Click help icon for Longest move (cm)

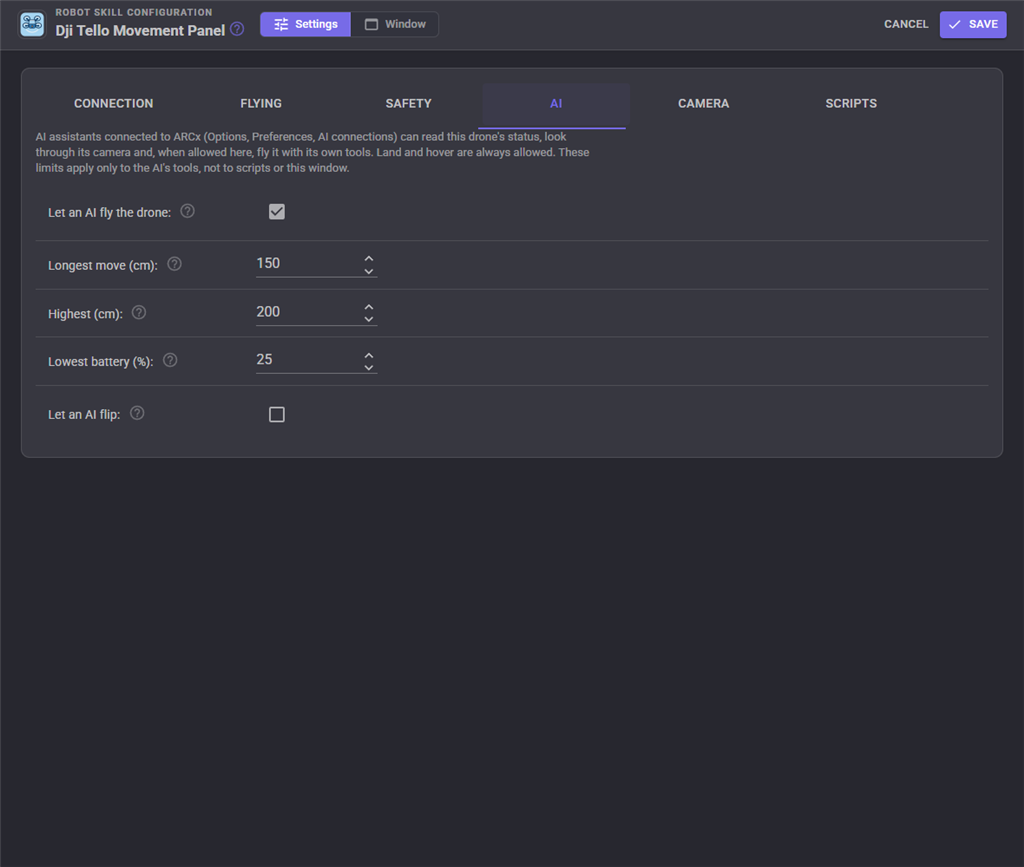coord(174,264)
